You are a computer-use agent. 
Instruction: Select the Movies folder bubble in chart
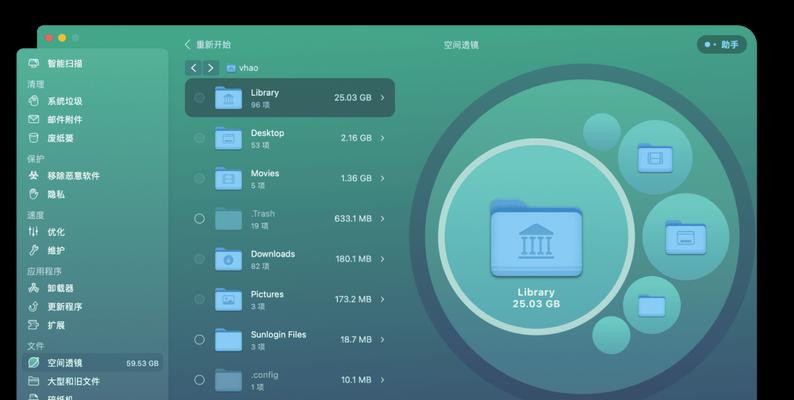[655, 157]
